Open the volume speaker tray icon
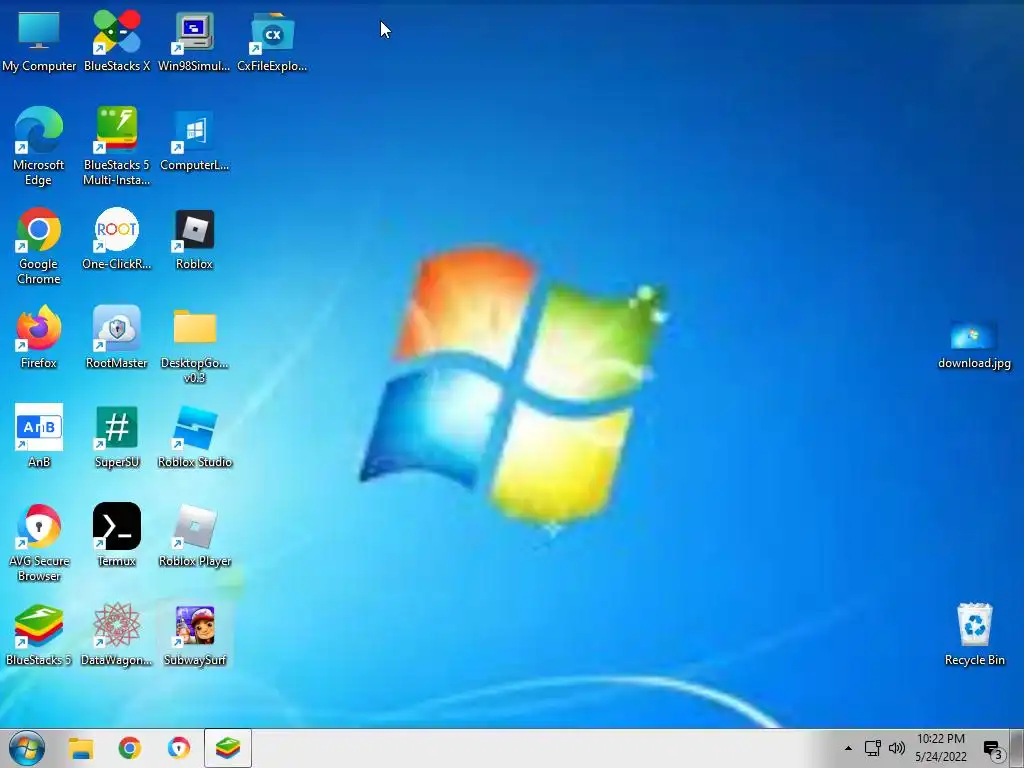Image resolution: width=1024 pixels, height=768 pixels. point(897,748)
